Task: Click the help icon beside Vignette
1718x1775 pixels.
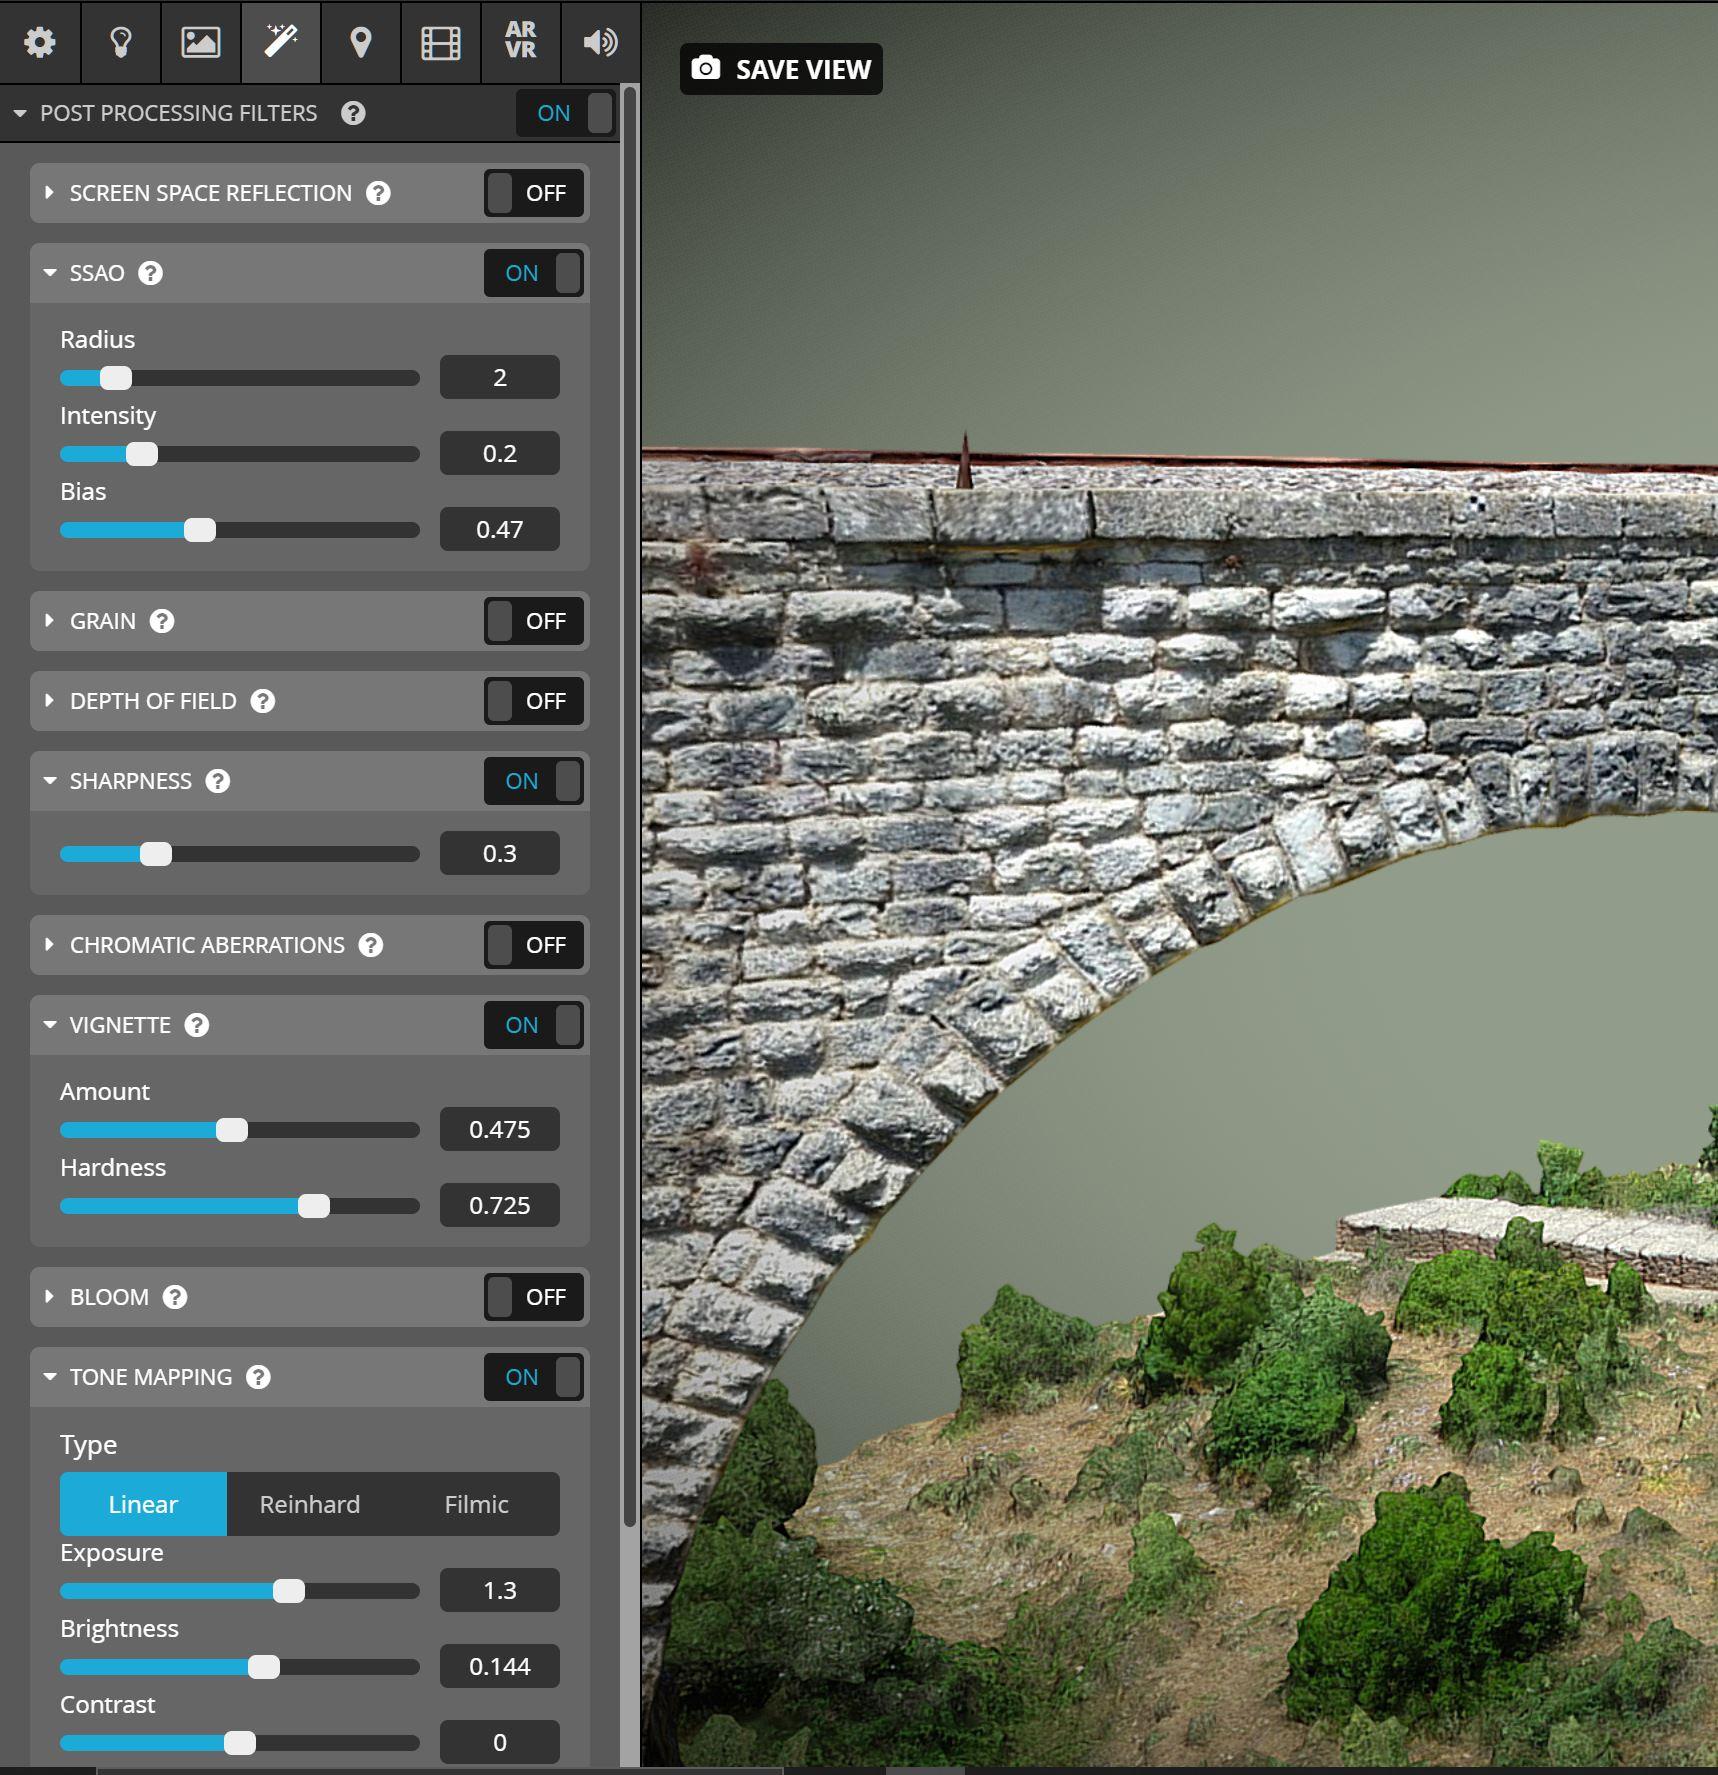Action: (x=197, y=1025)
